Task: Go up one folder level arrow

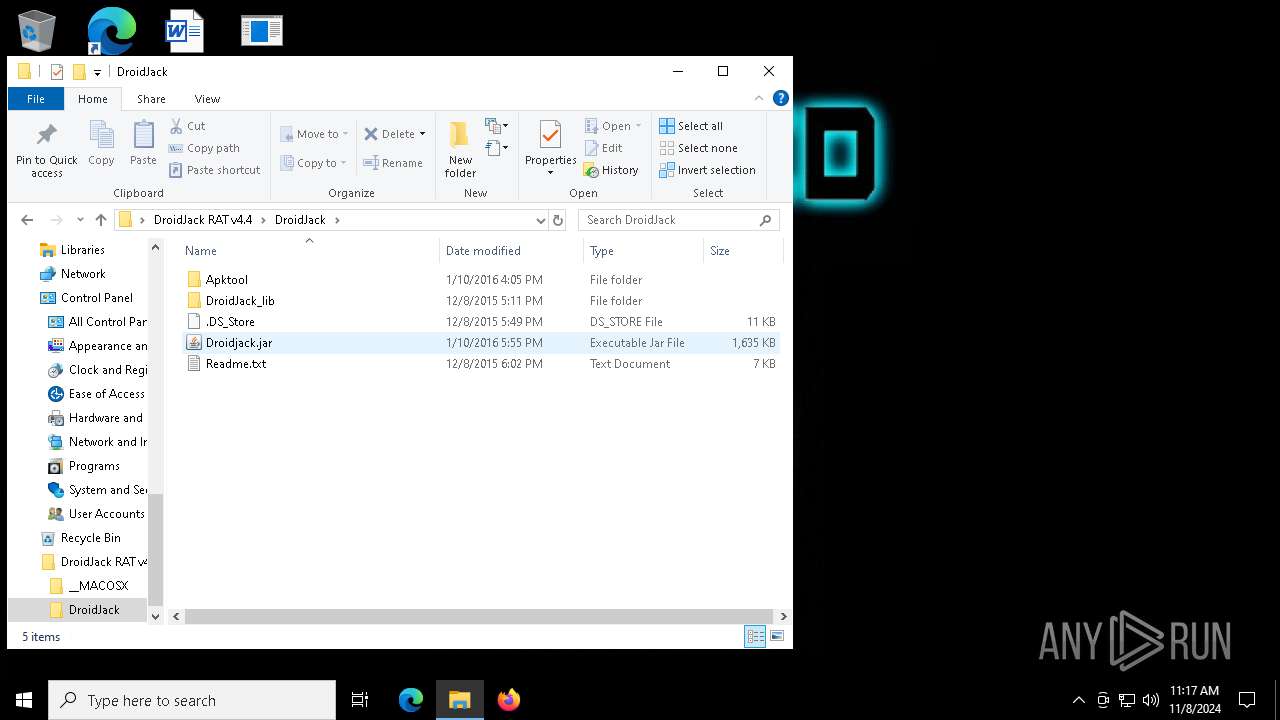Action: (x=101, y=220)
